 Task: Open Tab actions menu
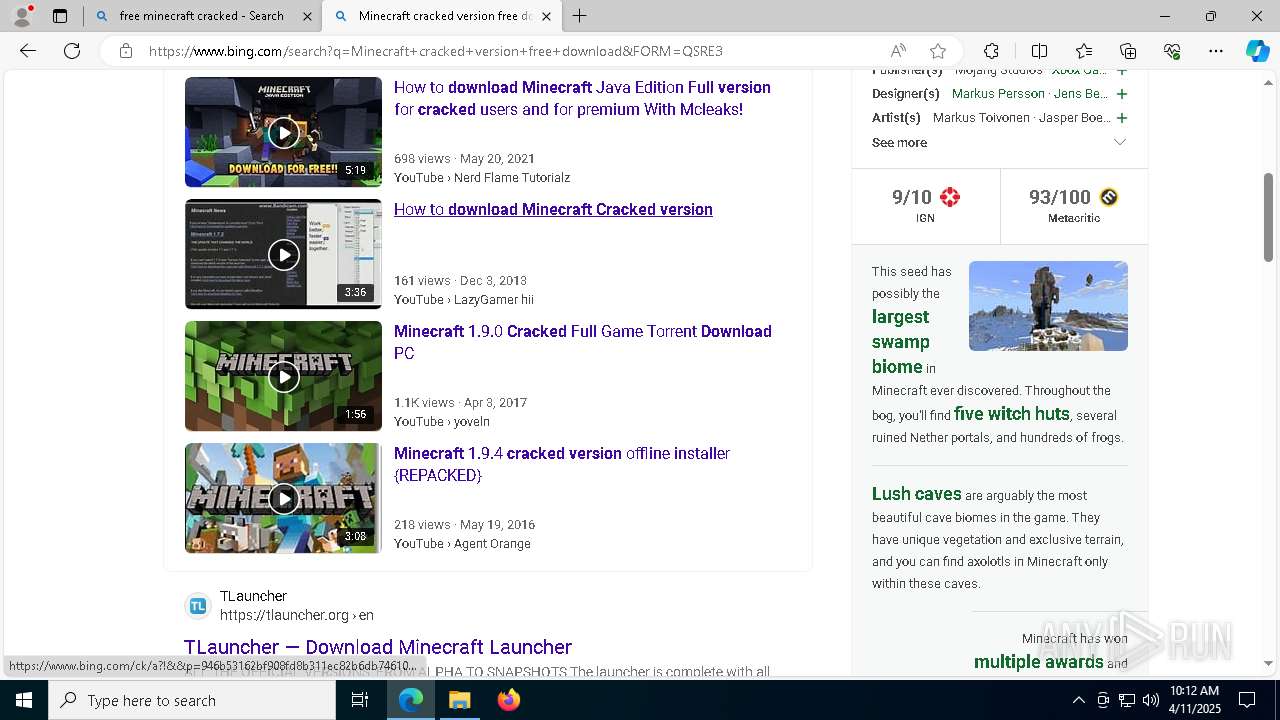coord(60,16)
